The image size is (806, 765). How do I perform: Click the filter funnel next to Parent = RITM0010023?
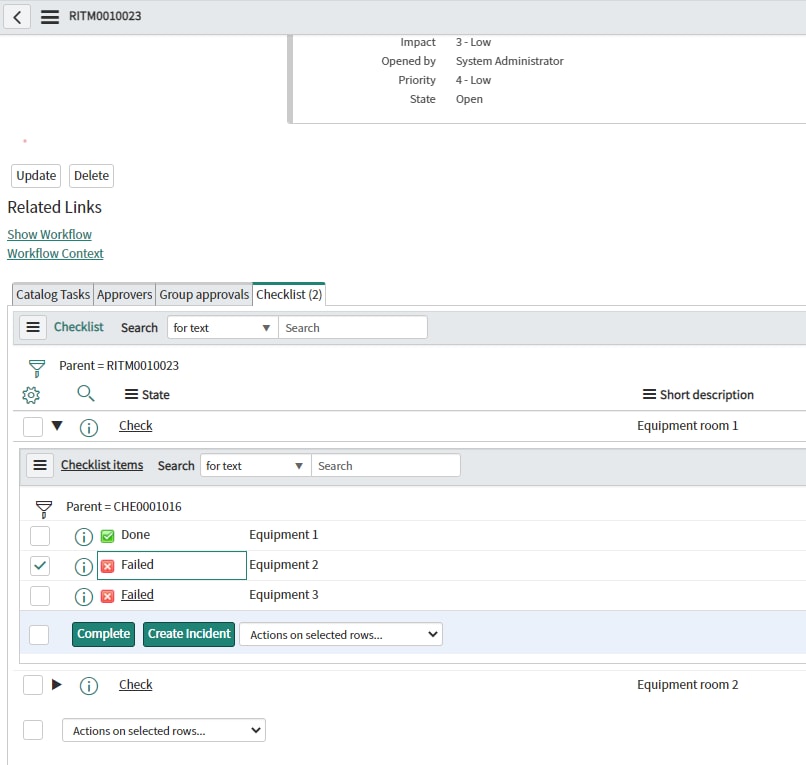(x=37, y=368)
